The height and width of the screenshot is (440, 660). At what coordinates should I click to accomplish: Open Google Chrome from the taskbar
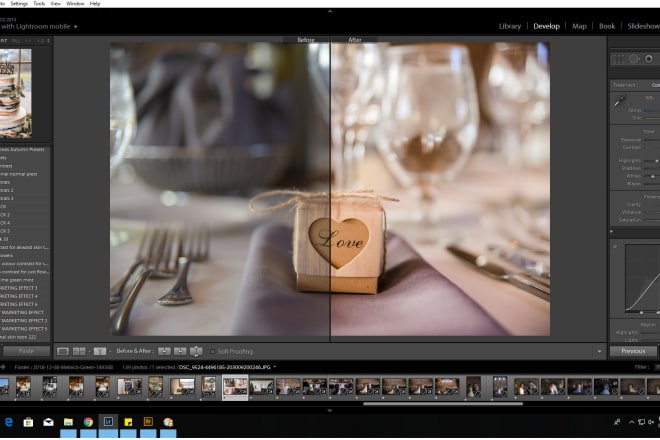[89, 422]
